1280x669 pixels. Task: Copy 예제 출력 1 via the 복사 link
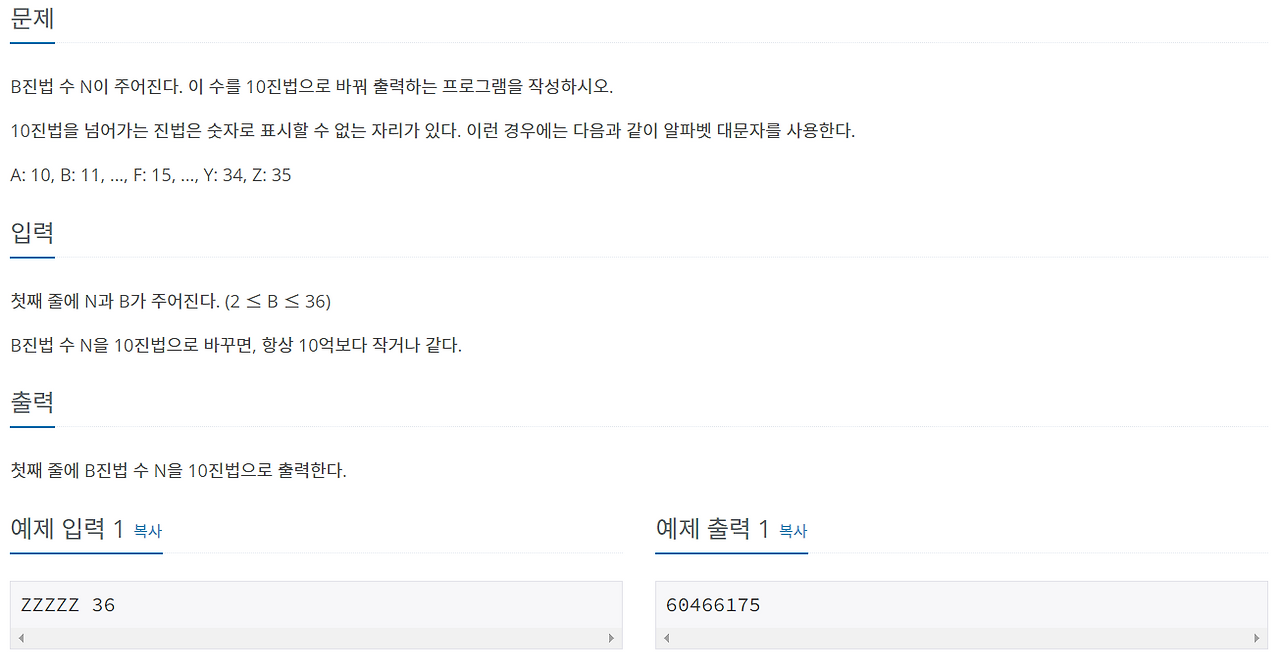coord(792,532)
